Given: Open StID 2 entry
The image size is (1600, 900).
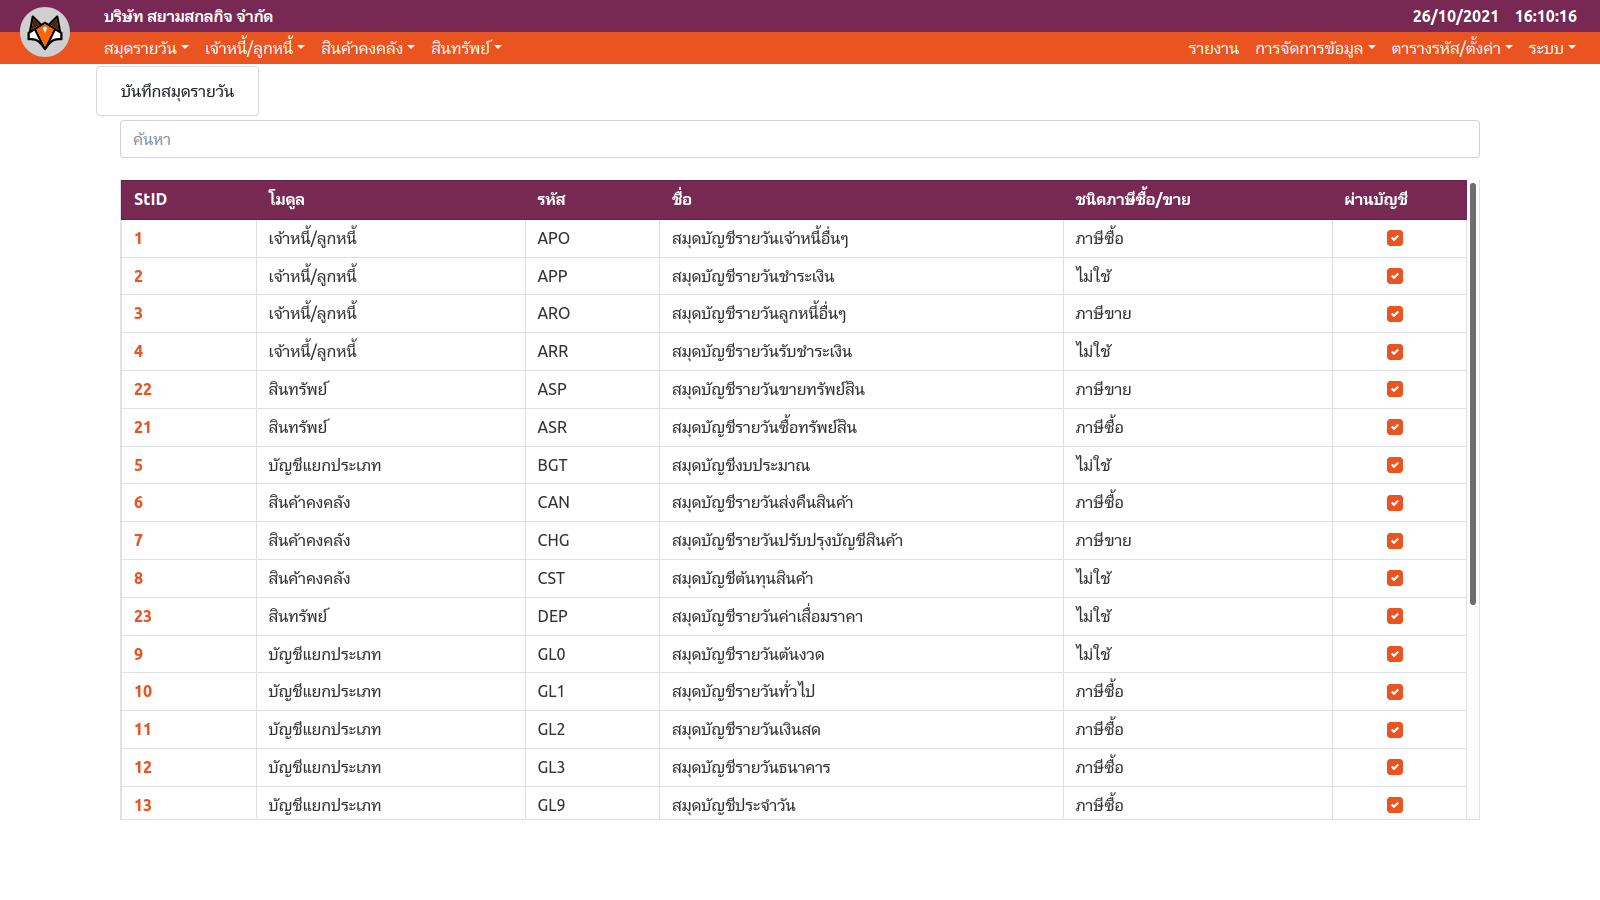Looking at the screenshot, I should pos(138,276).
